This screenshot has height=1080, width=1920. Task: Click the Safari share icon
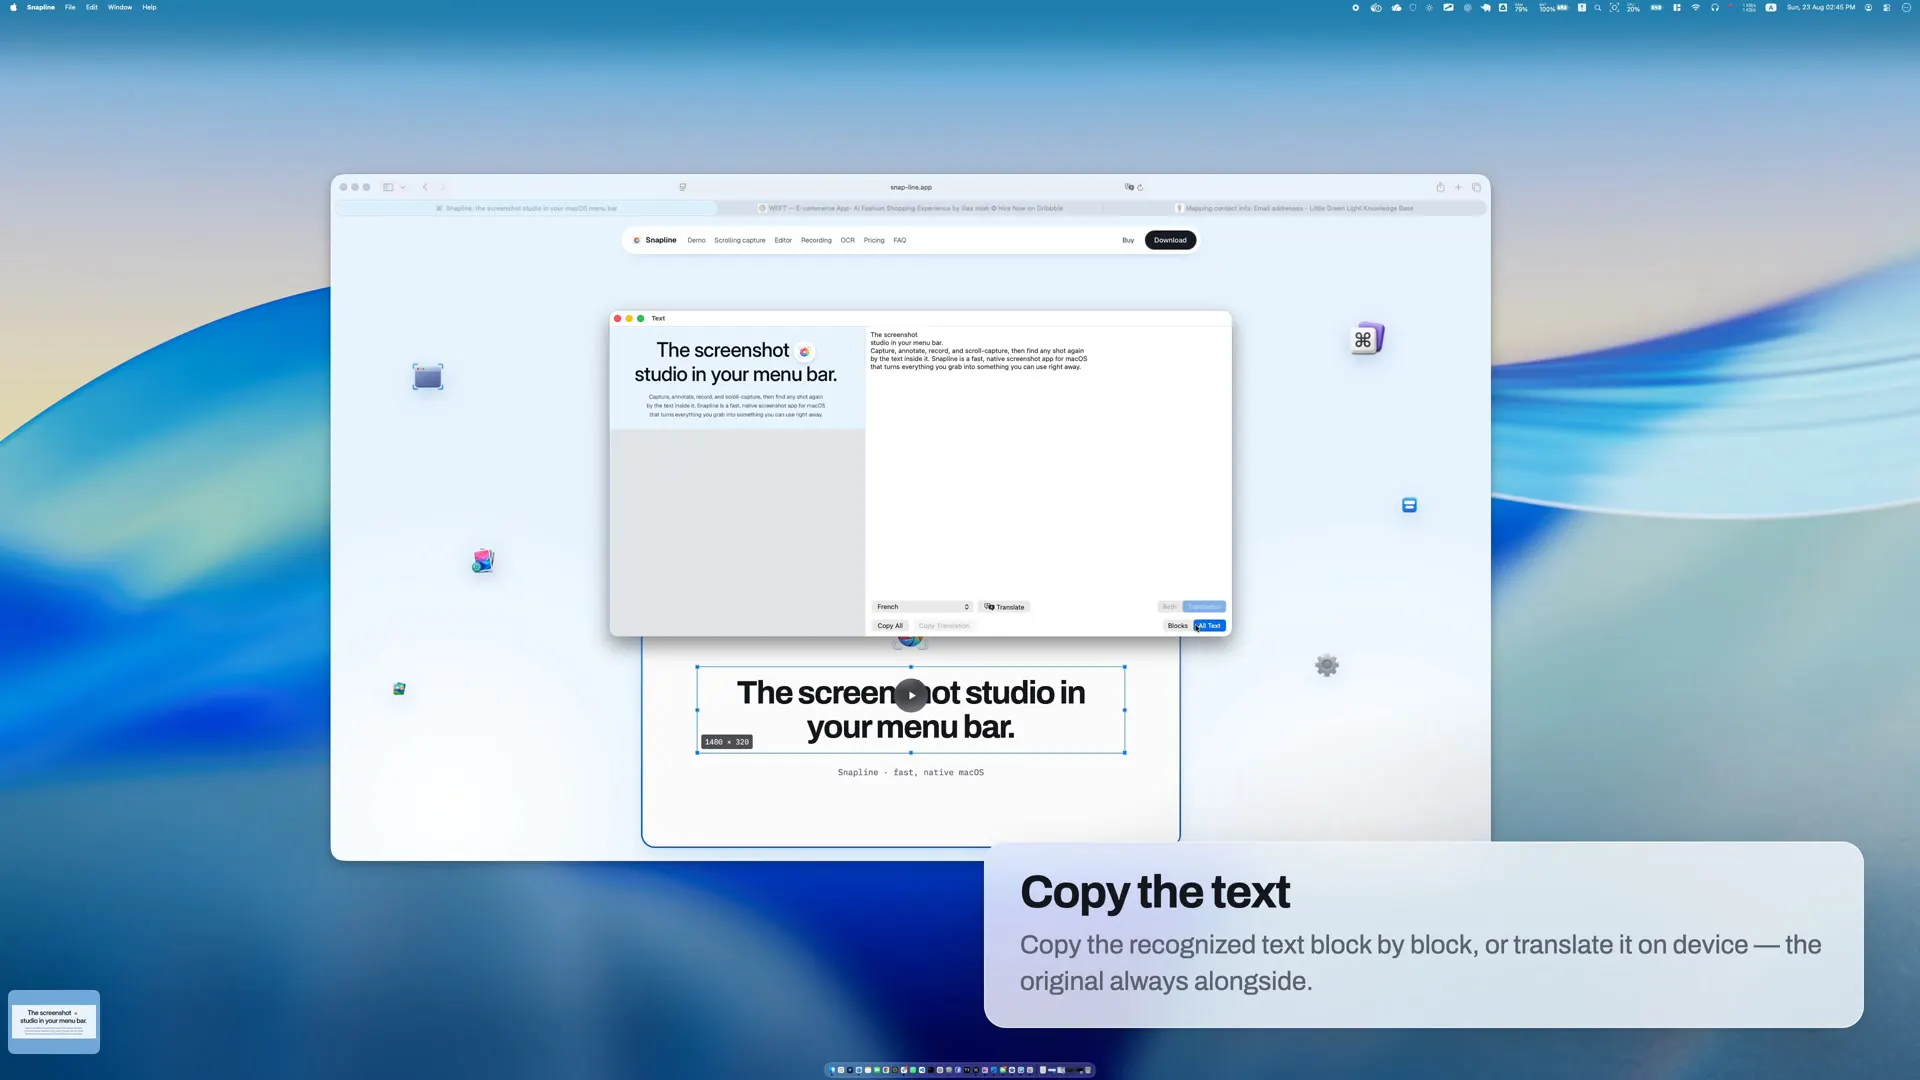[x=1440, y=187]
